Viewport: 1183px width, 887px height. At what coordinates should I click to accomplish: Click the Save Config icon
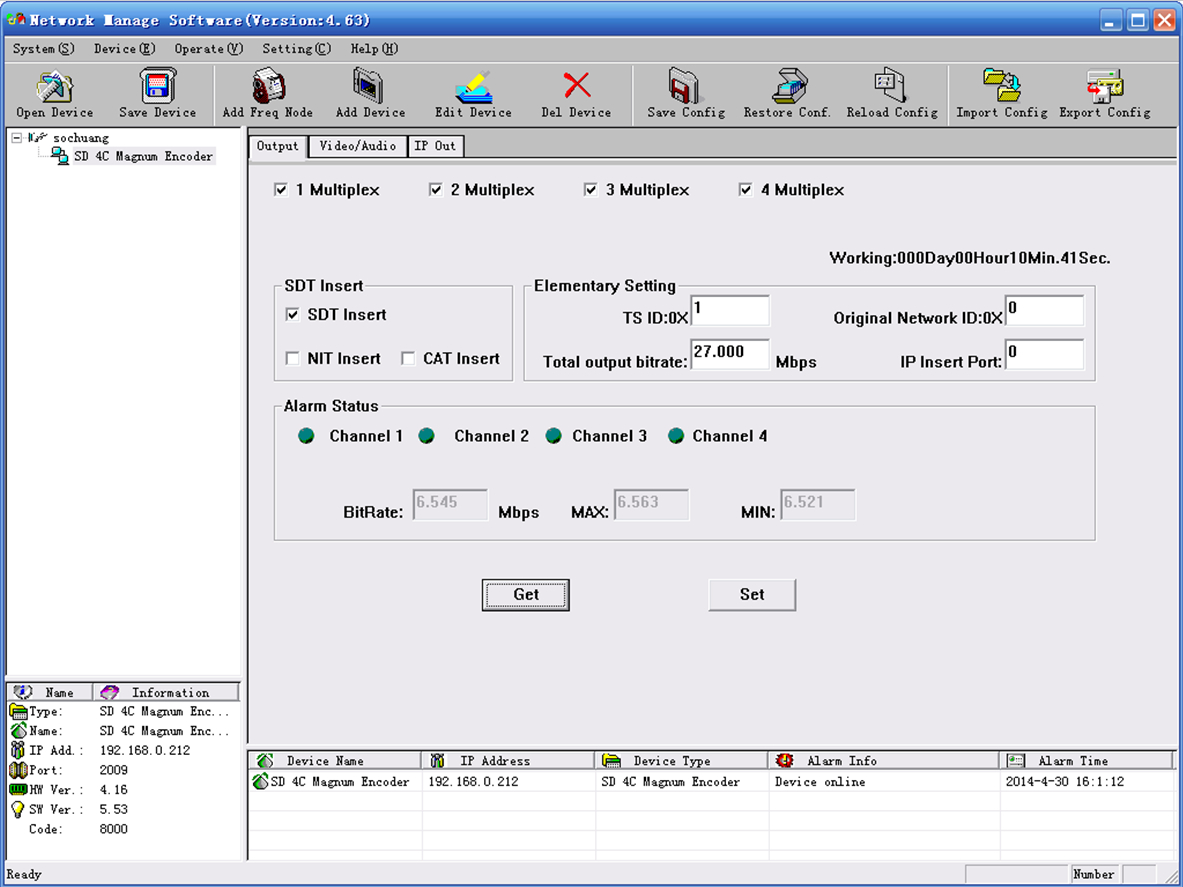click(685, 86)
